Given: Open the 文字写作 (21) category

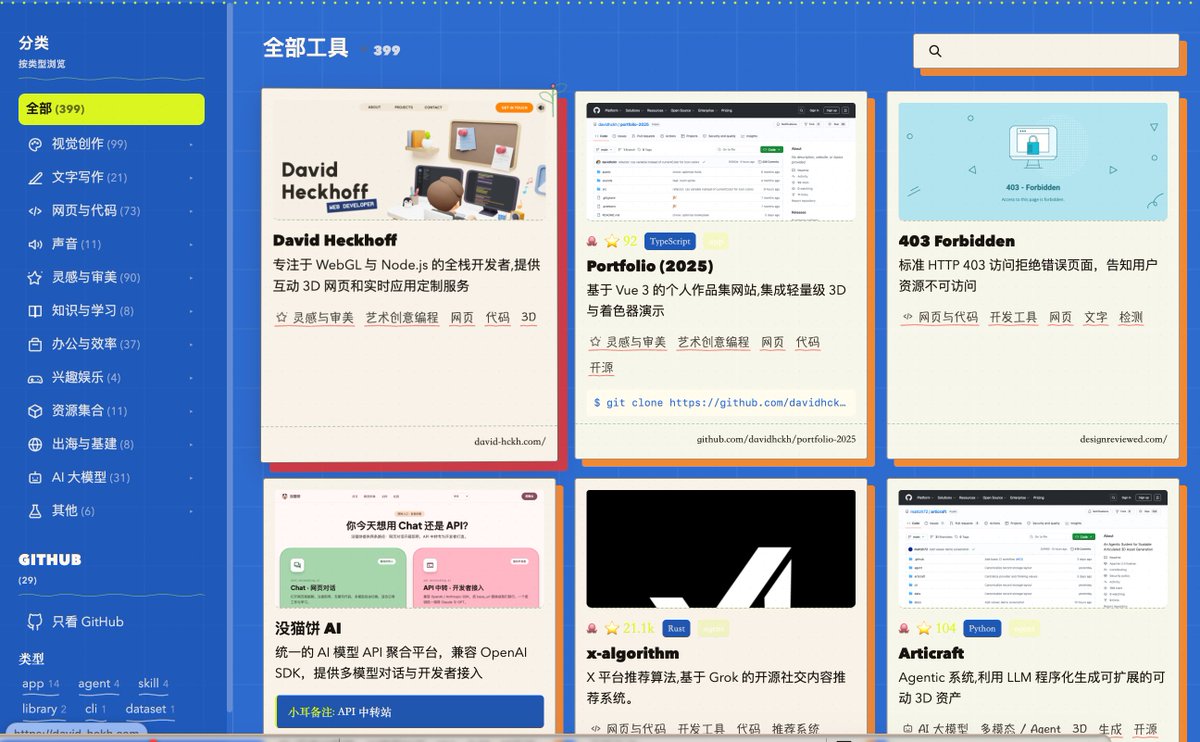Looking at the screenshot, I should (111, 177).
